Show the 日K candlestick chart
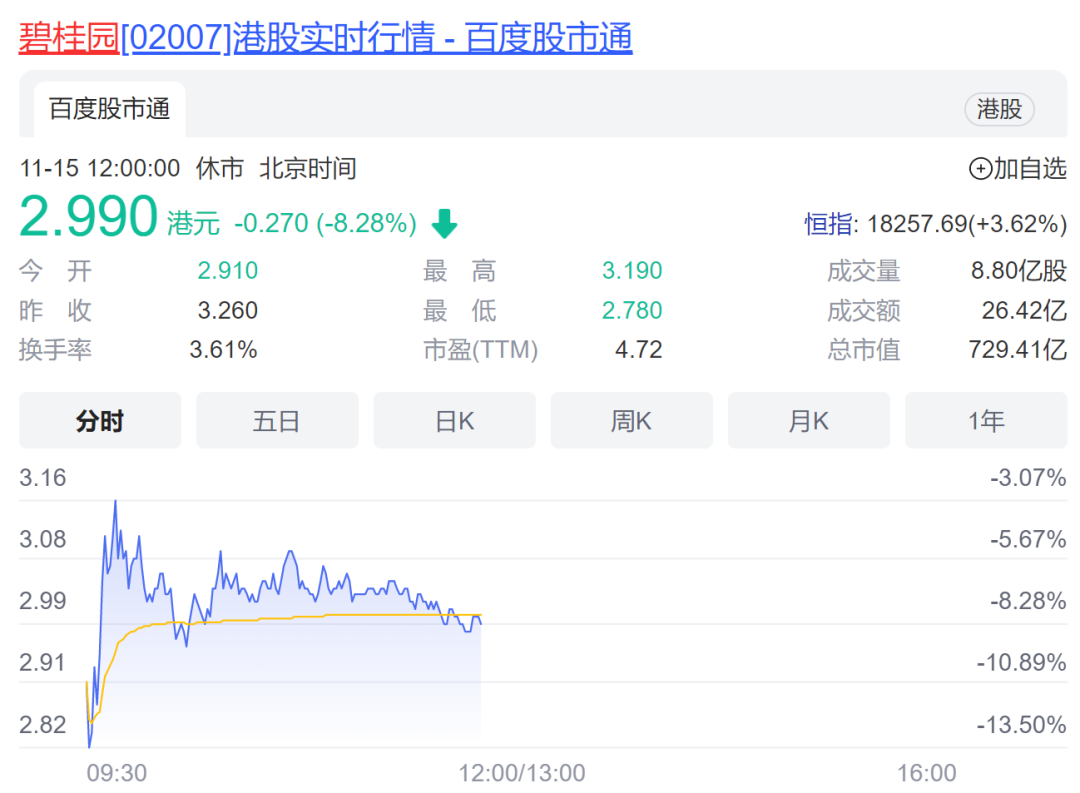This screenshot has height=793, width=1080. pyautogui.click(x=454, y=421)
